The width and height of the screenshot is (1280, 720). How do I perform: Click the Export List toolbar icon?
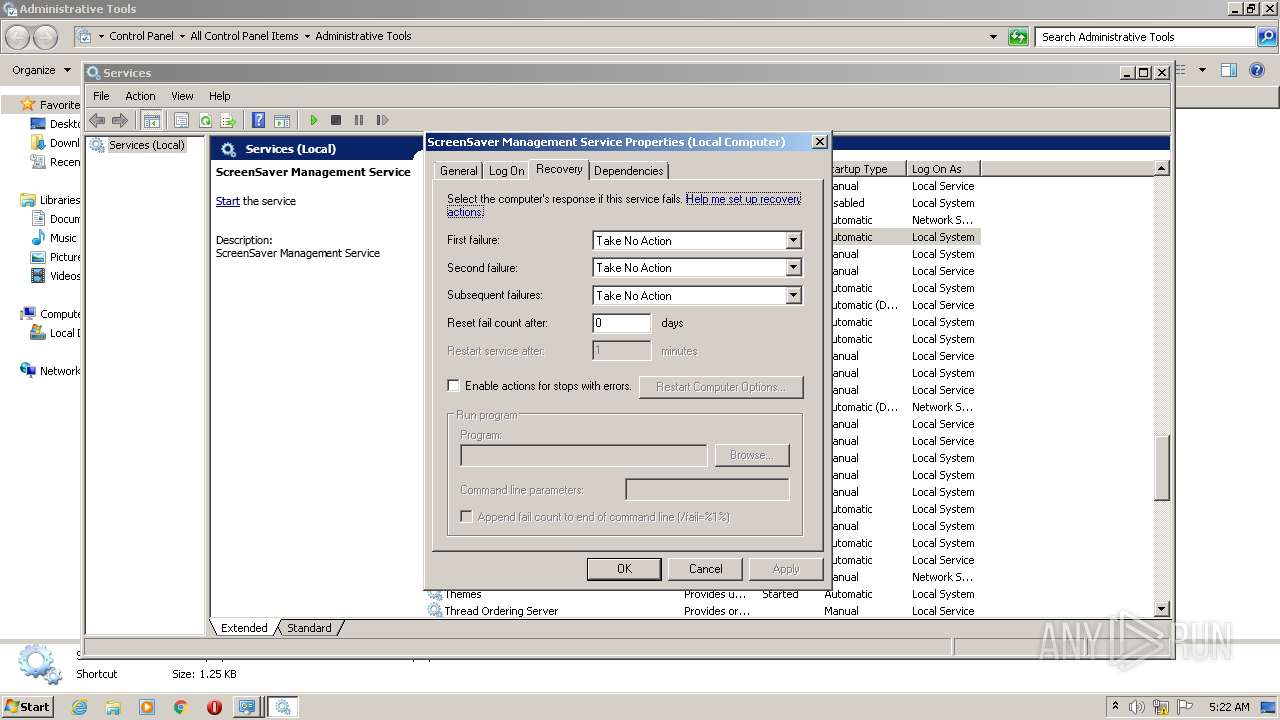(x=228, y=120)
